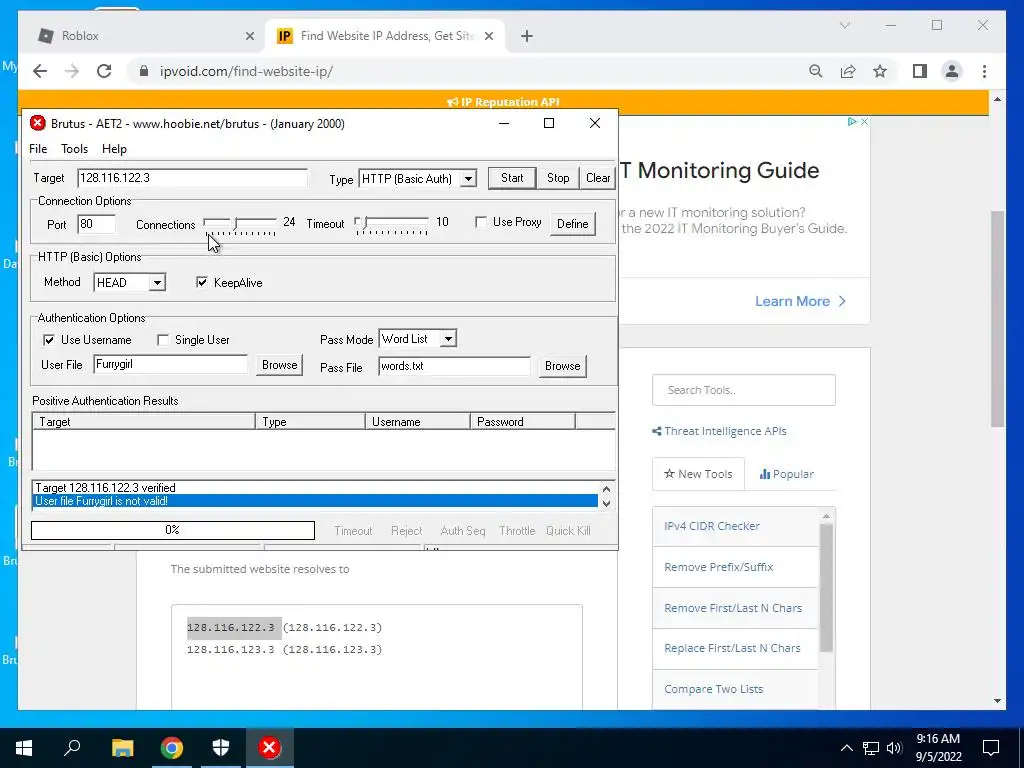This screenshot has height=768, width=1024.
Task: Close the Find Website IP Address tab
Action: tap(488, 37)
